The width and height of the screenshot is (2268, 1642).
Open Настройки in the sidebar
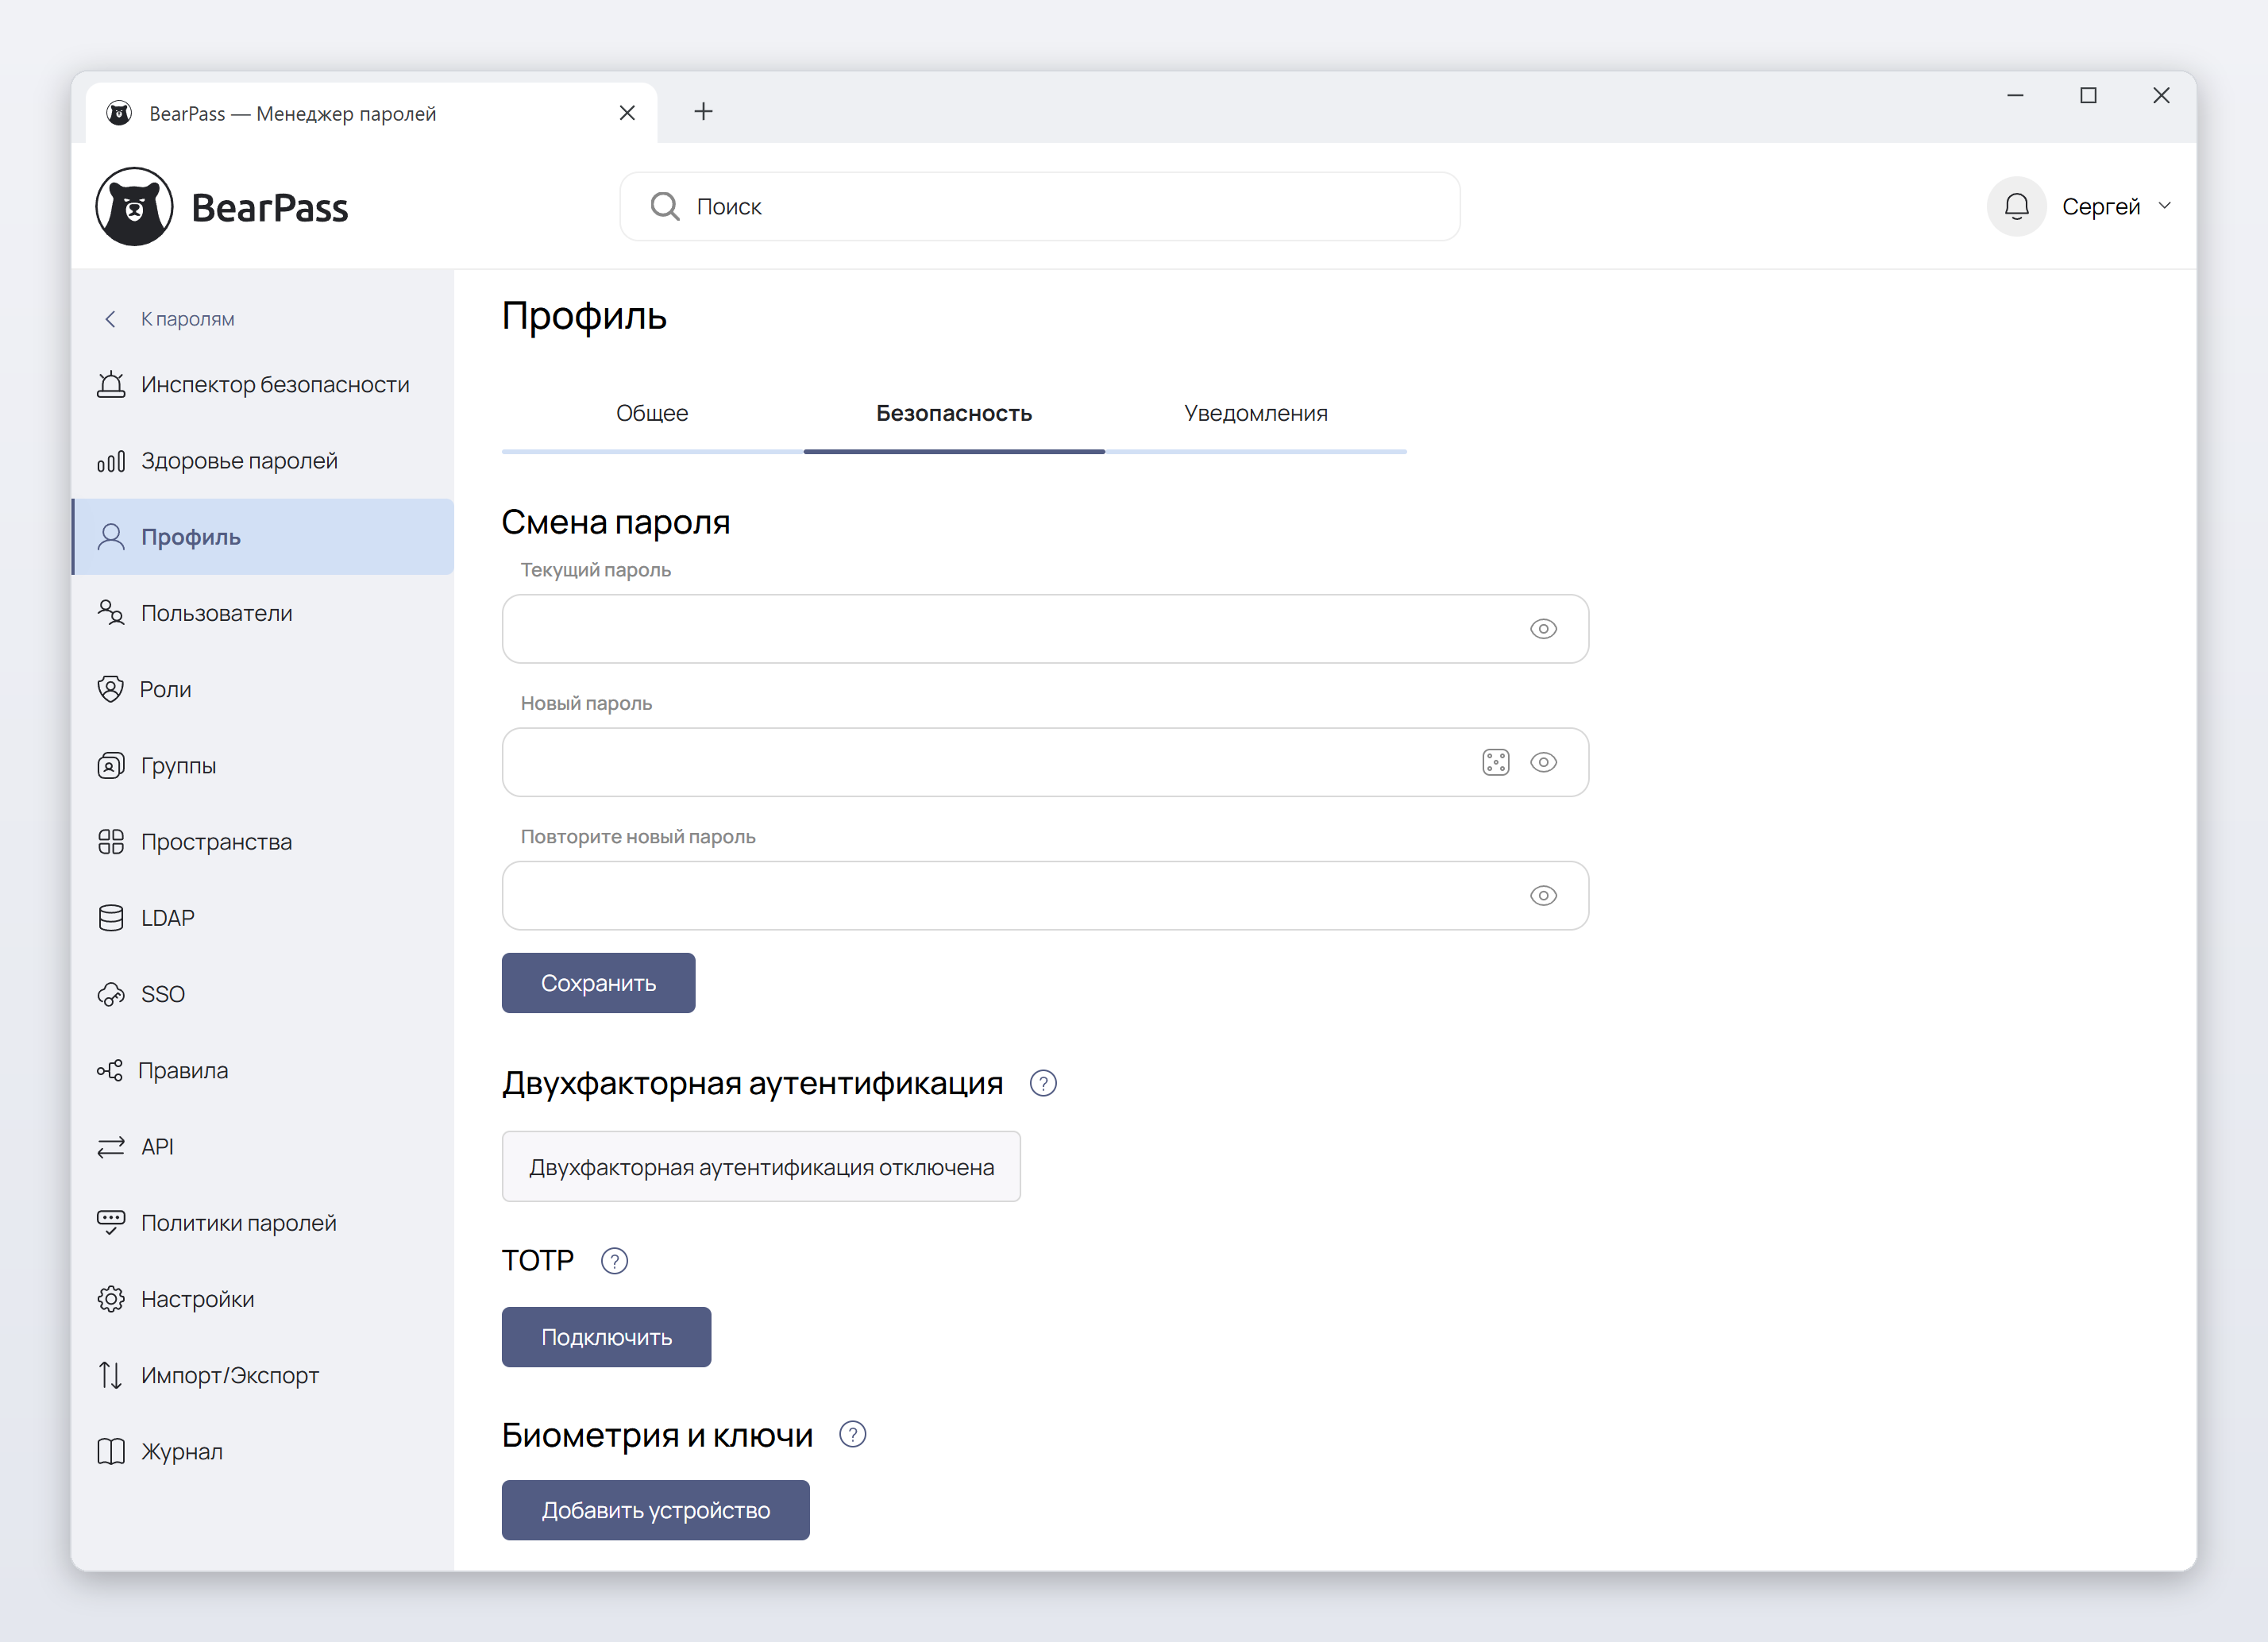coord(262,1299)
